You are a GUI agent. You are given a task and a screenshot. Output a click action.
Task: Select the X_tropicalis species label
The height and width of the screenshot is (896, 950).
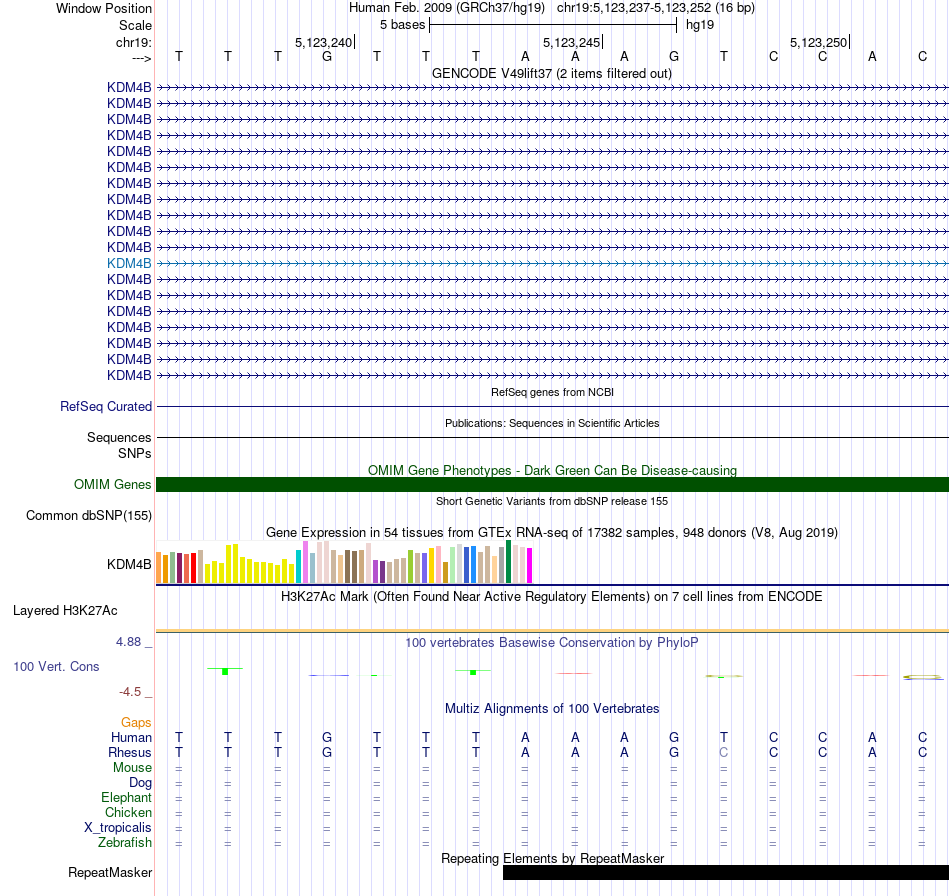tap(118, 828)
